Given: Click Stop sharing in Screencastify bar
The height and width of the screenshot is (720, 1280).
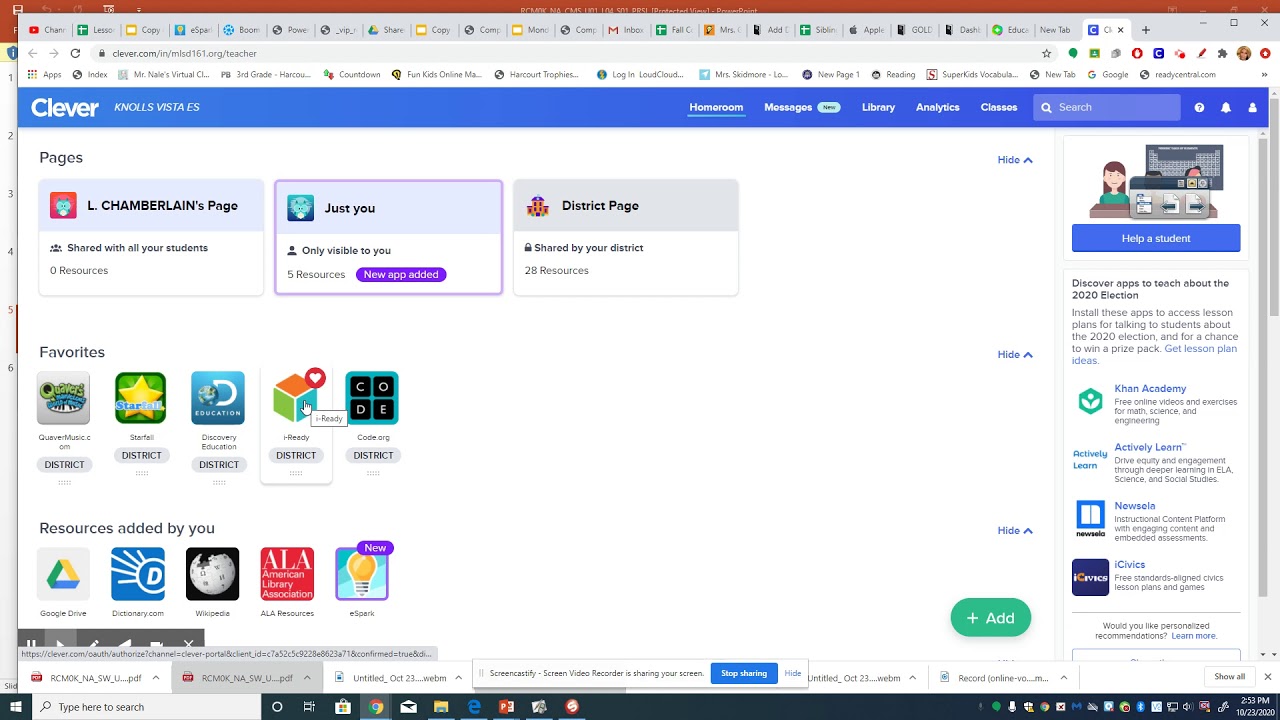Looking at the screenshot, I should 744,673.
